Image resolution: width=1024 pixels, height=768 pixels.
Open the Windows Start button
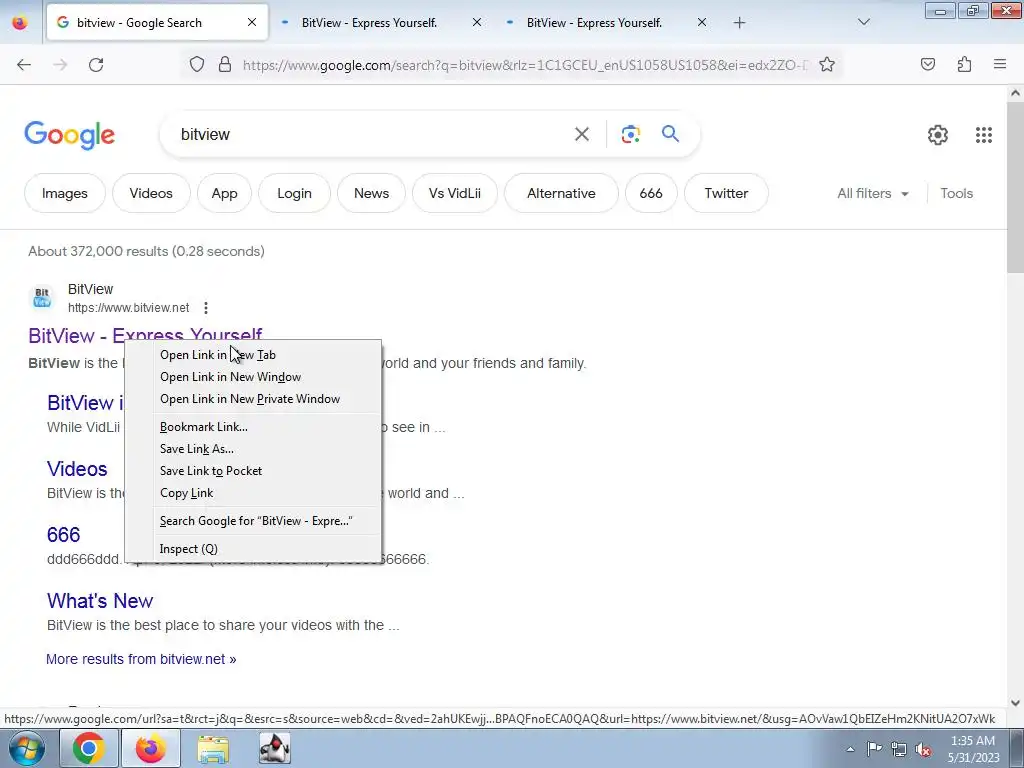(26, 748)
